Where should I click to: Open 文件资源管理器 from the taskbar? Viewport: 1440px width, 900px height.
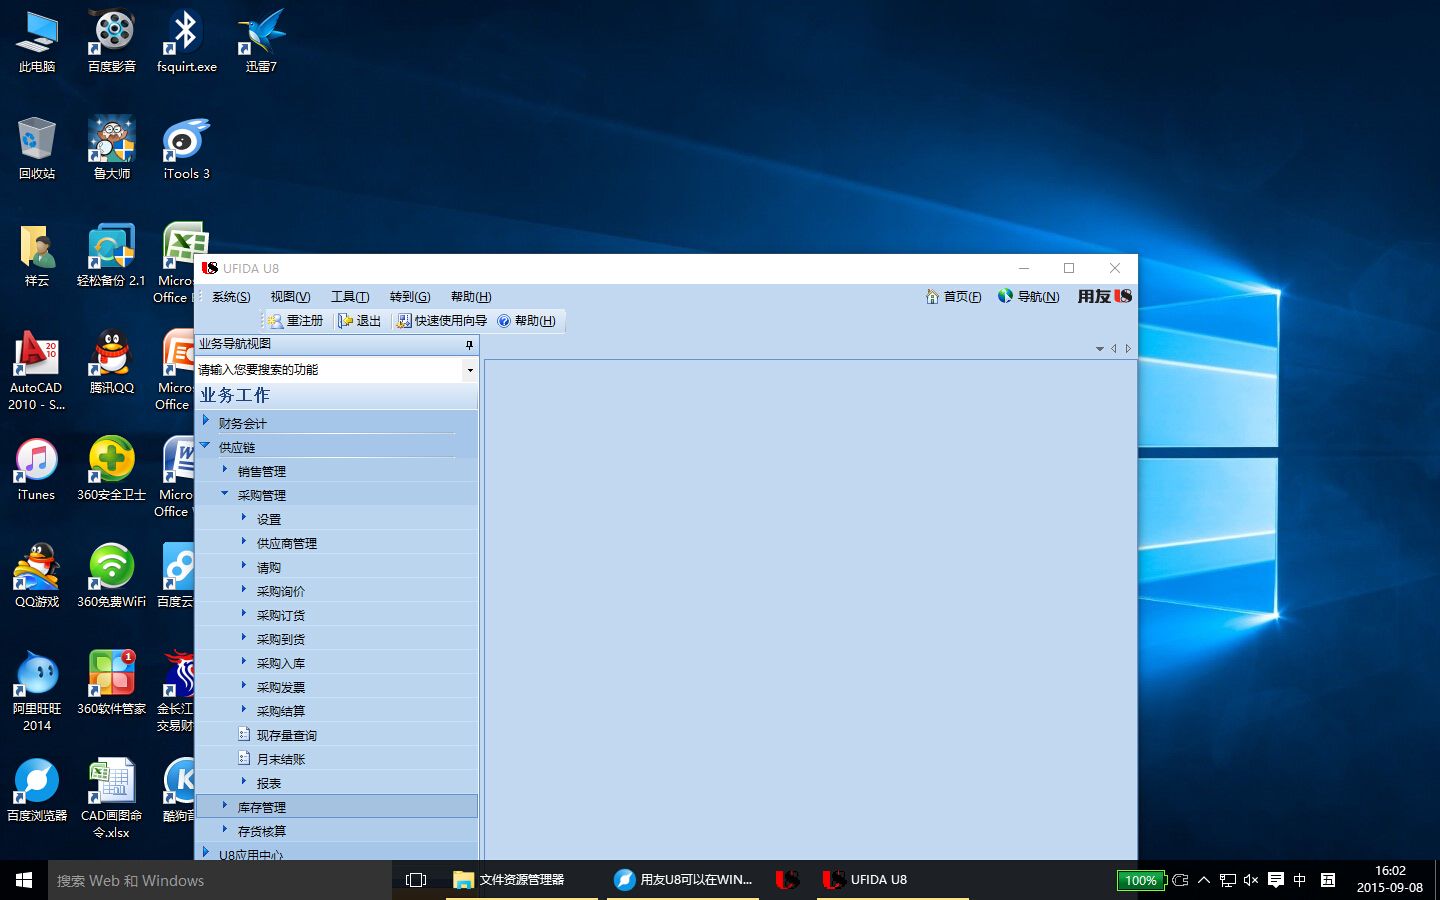coord(509,880)
